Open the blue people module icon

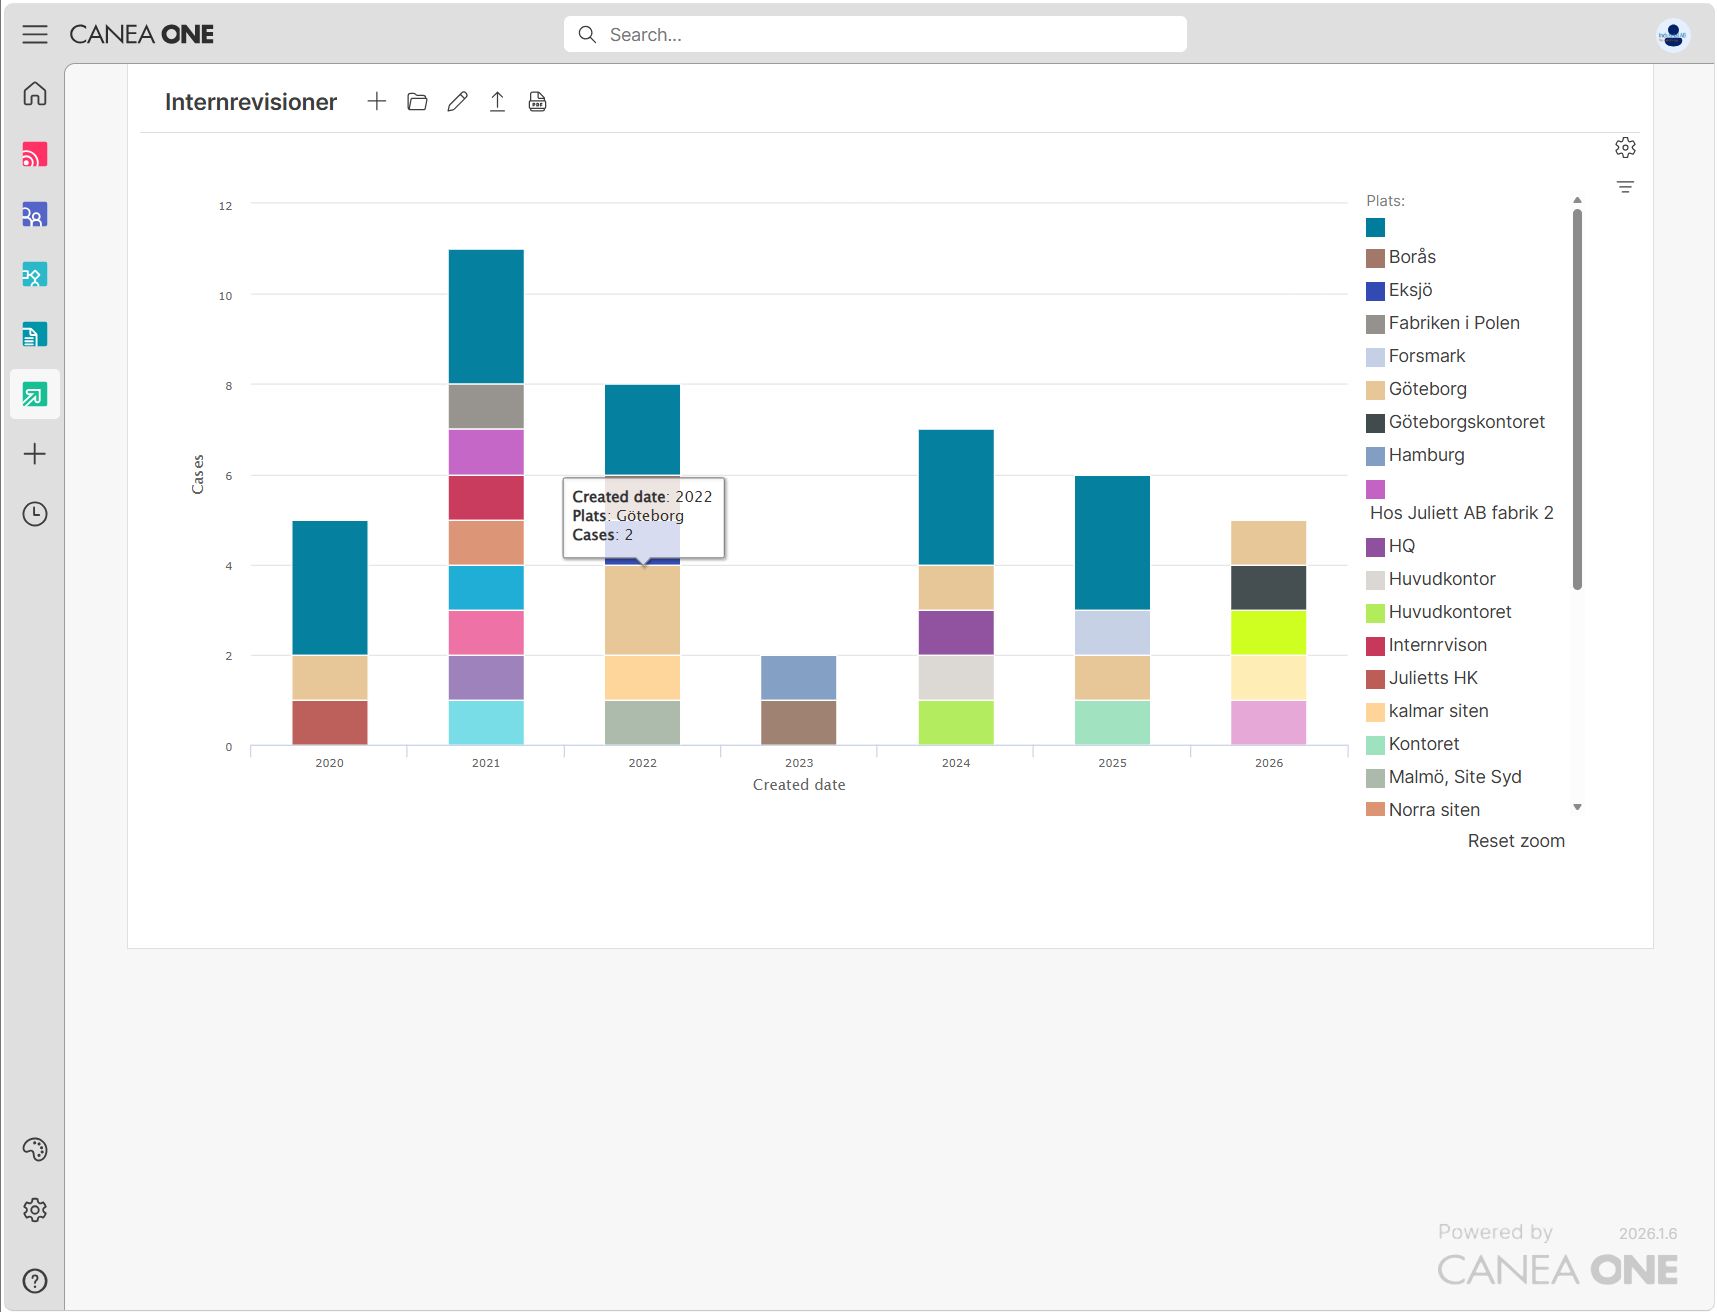pyautogui.click(x=35, y=214)
